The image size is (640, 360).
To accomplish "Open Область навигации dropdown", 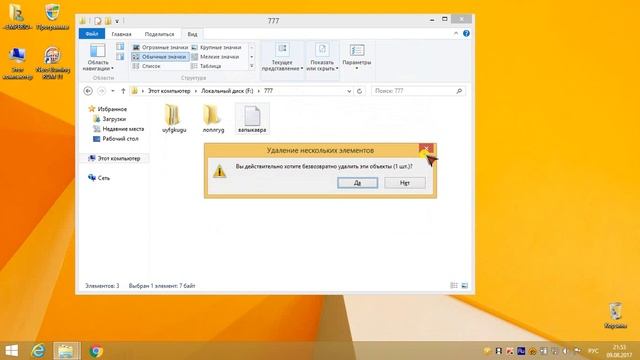I will (x=98, y=57).
